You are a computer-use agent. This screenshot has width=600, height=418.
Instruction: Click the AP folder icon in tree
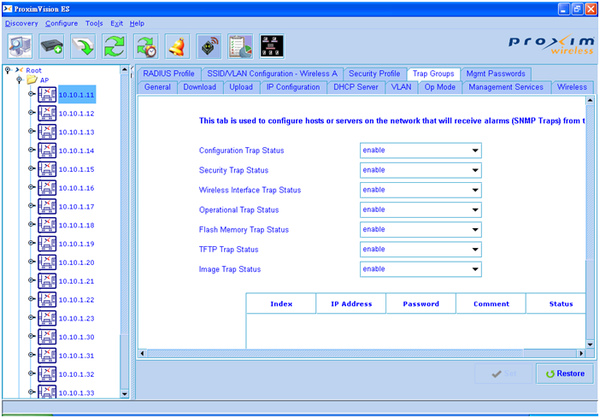coord(32,80)
